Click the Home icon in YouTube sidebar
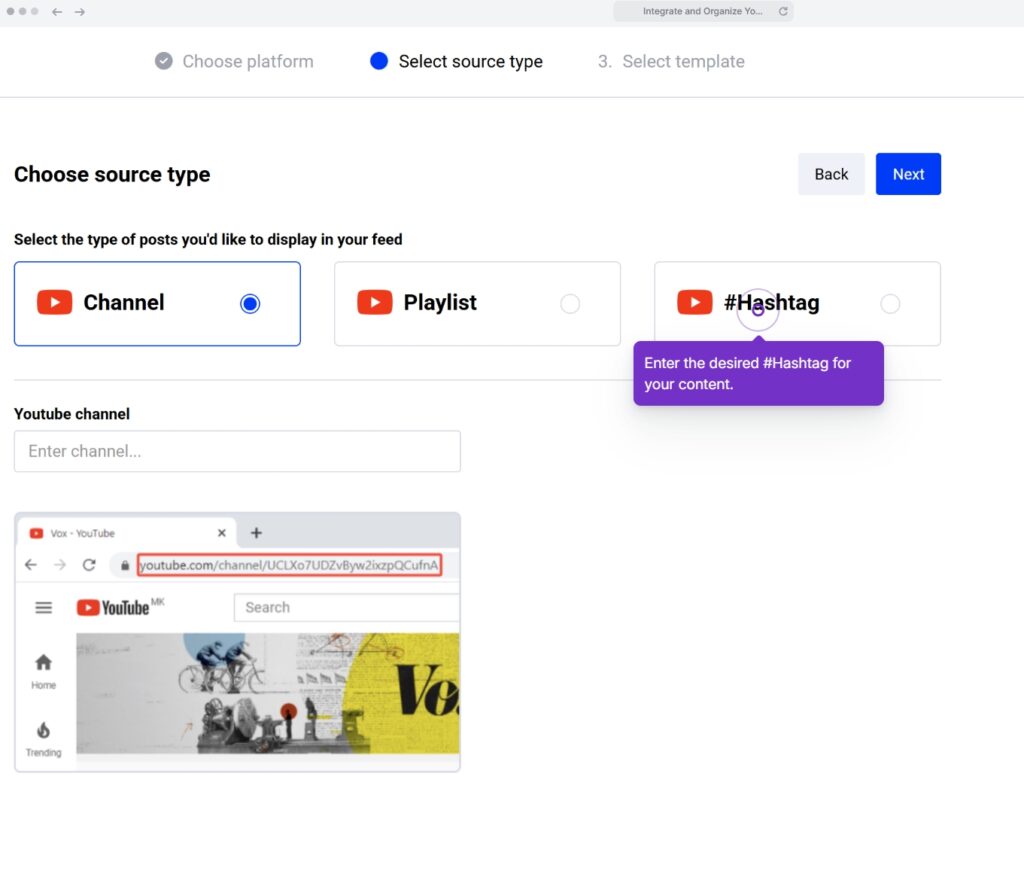This screenshot has height=874, width=1024. point(43,663)
